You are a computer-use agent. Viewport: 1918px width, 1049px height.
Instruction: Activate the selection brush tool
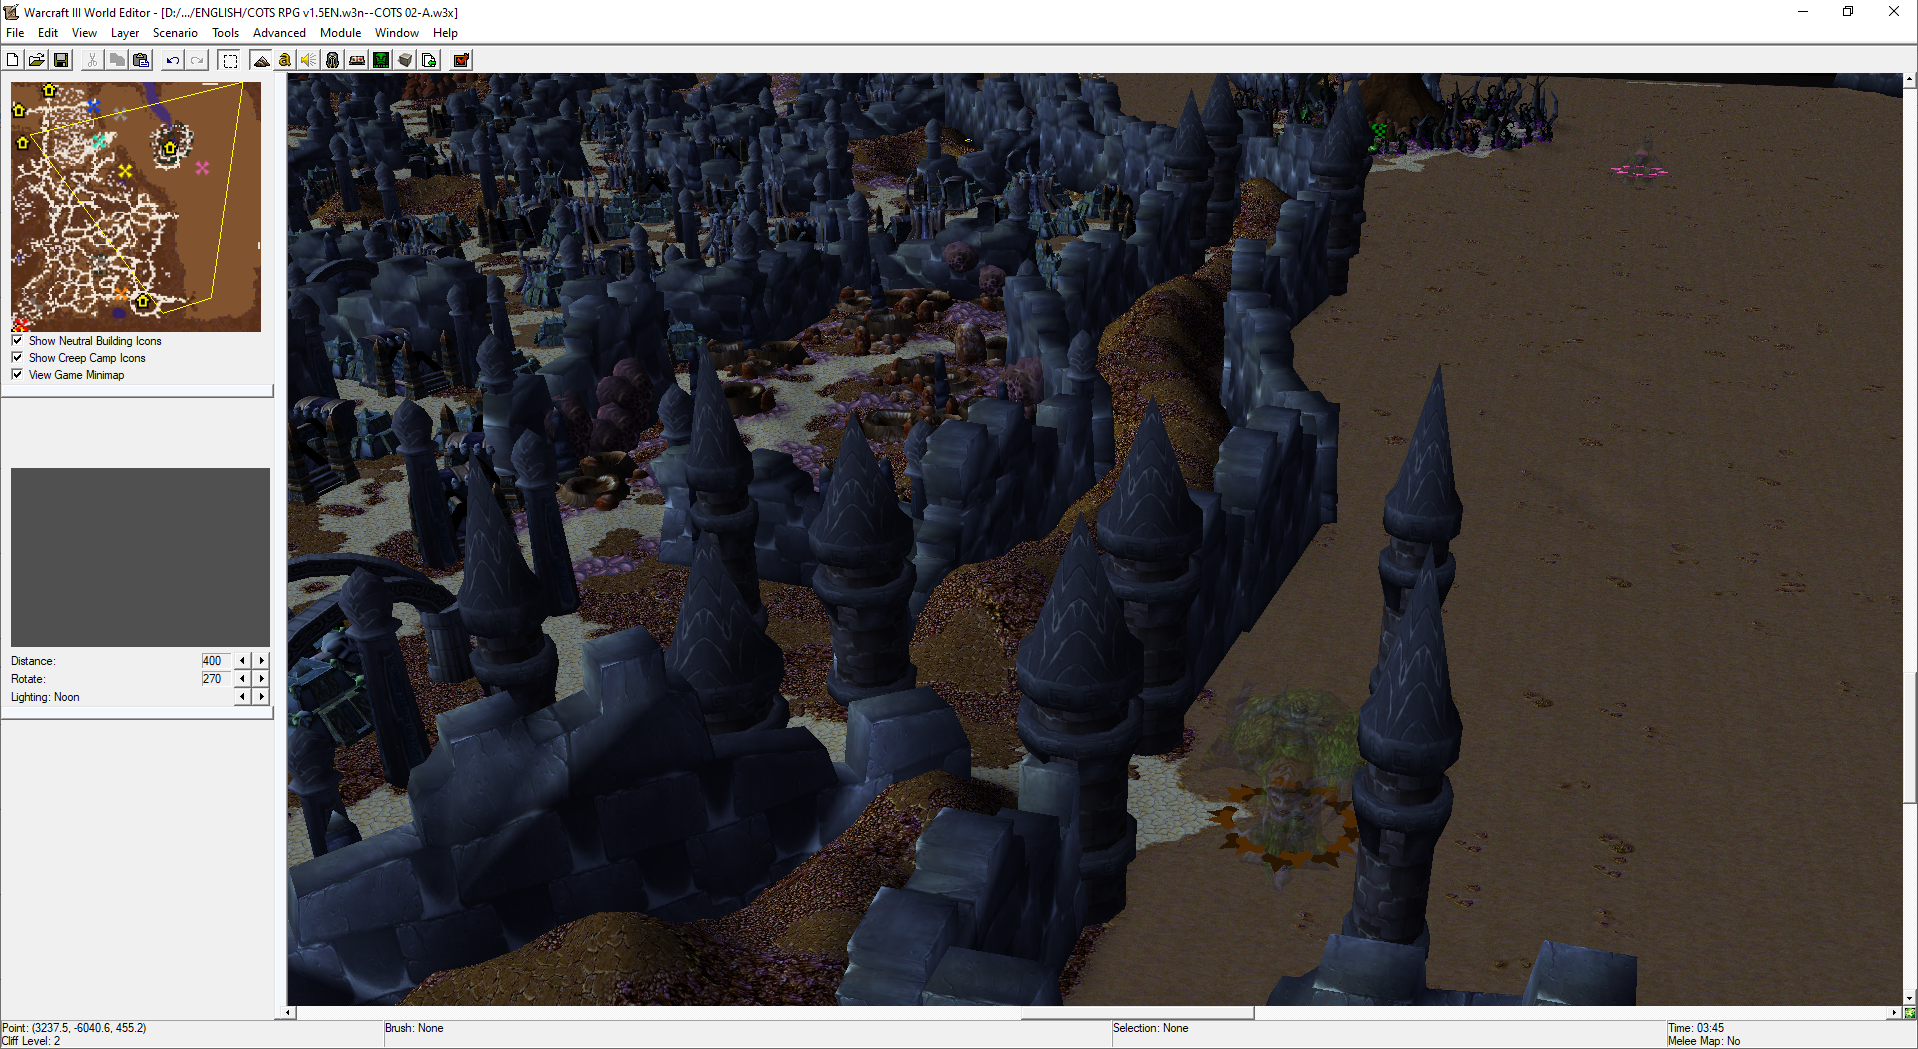(230, 60)
